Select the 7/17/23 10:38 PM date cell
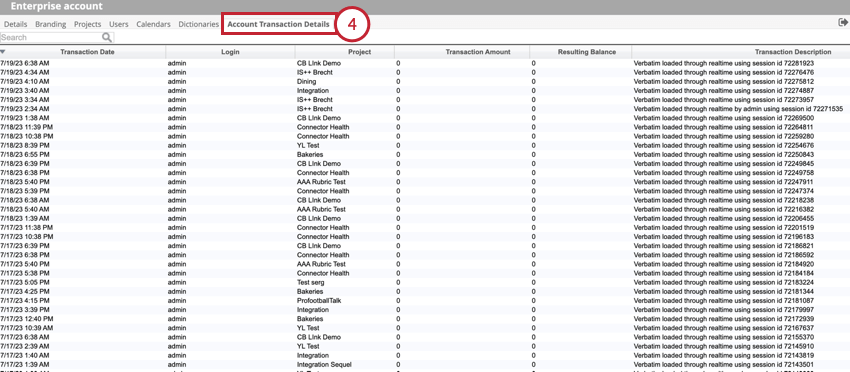Viewport: 850px width, 372px height. click(27, 236)
